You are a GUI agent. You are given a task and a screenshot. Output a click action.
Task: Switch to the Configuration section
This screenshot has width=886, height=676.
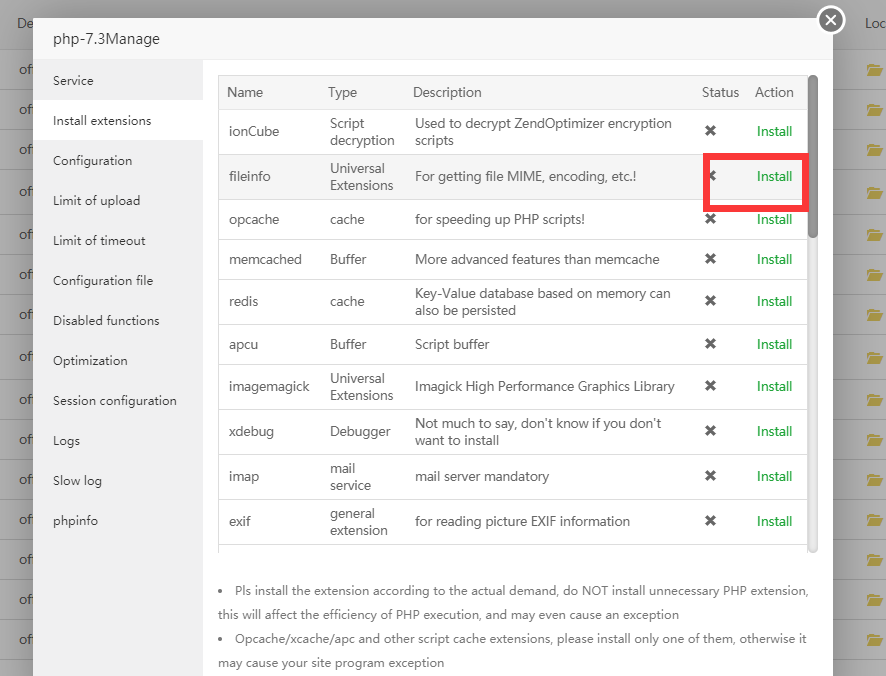pos(92,161)
